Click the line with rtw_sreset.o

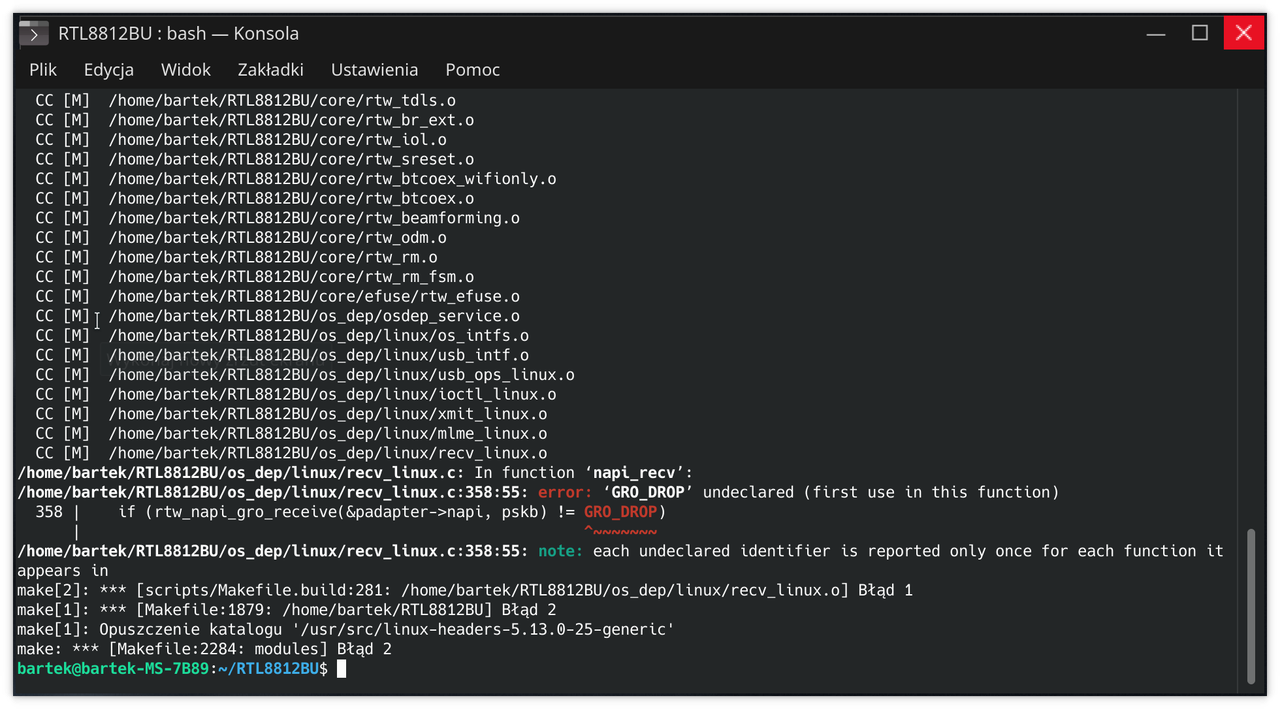255,159
